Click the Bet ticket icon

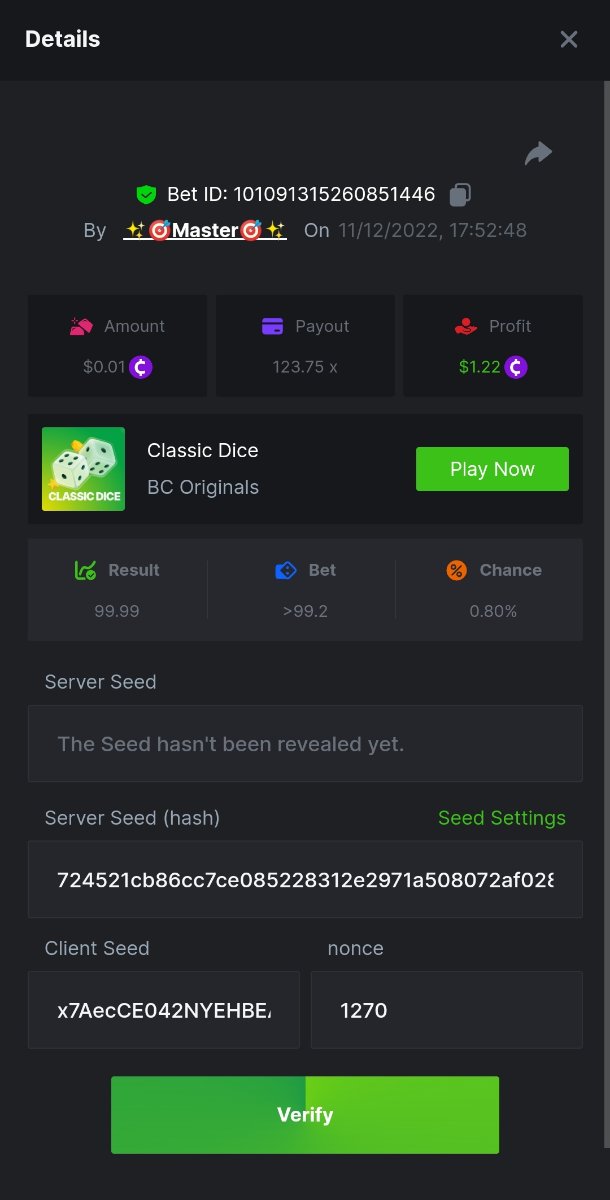[x=286, y=570]
